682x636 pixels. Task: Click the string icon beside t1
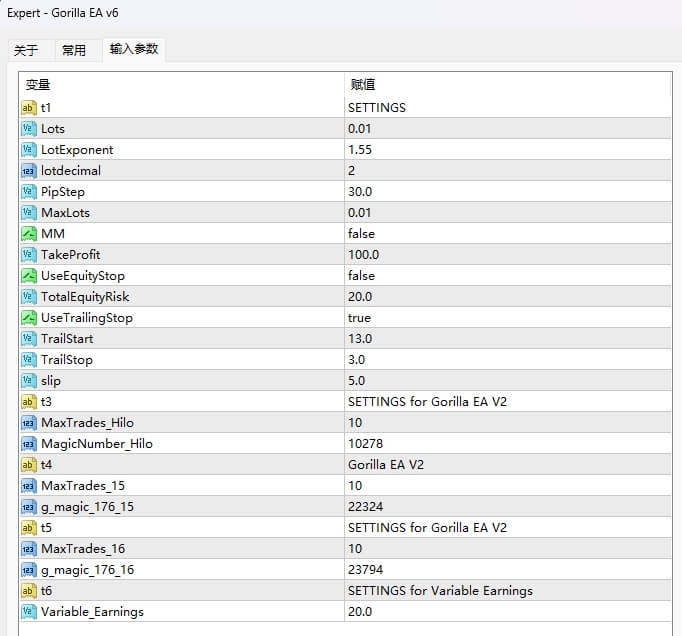point(29,107)
